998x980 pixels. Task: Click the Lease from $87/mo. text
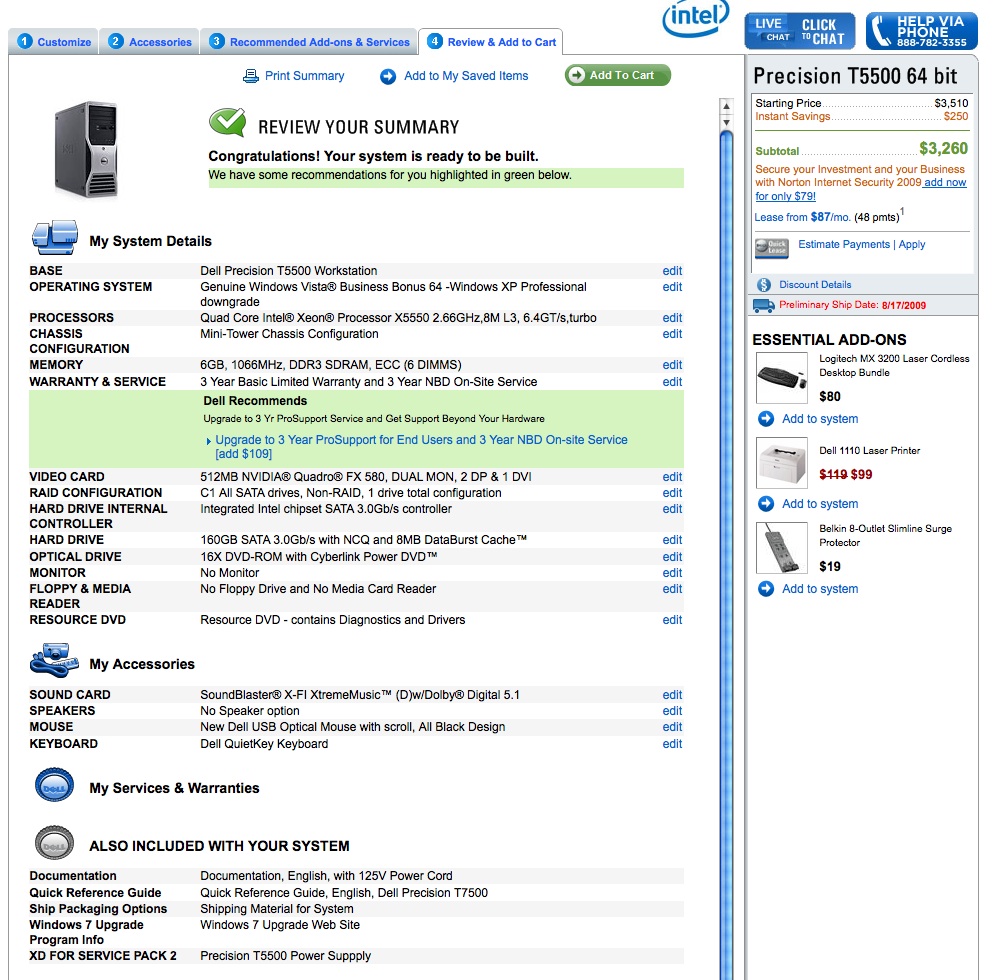(802, 218)
